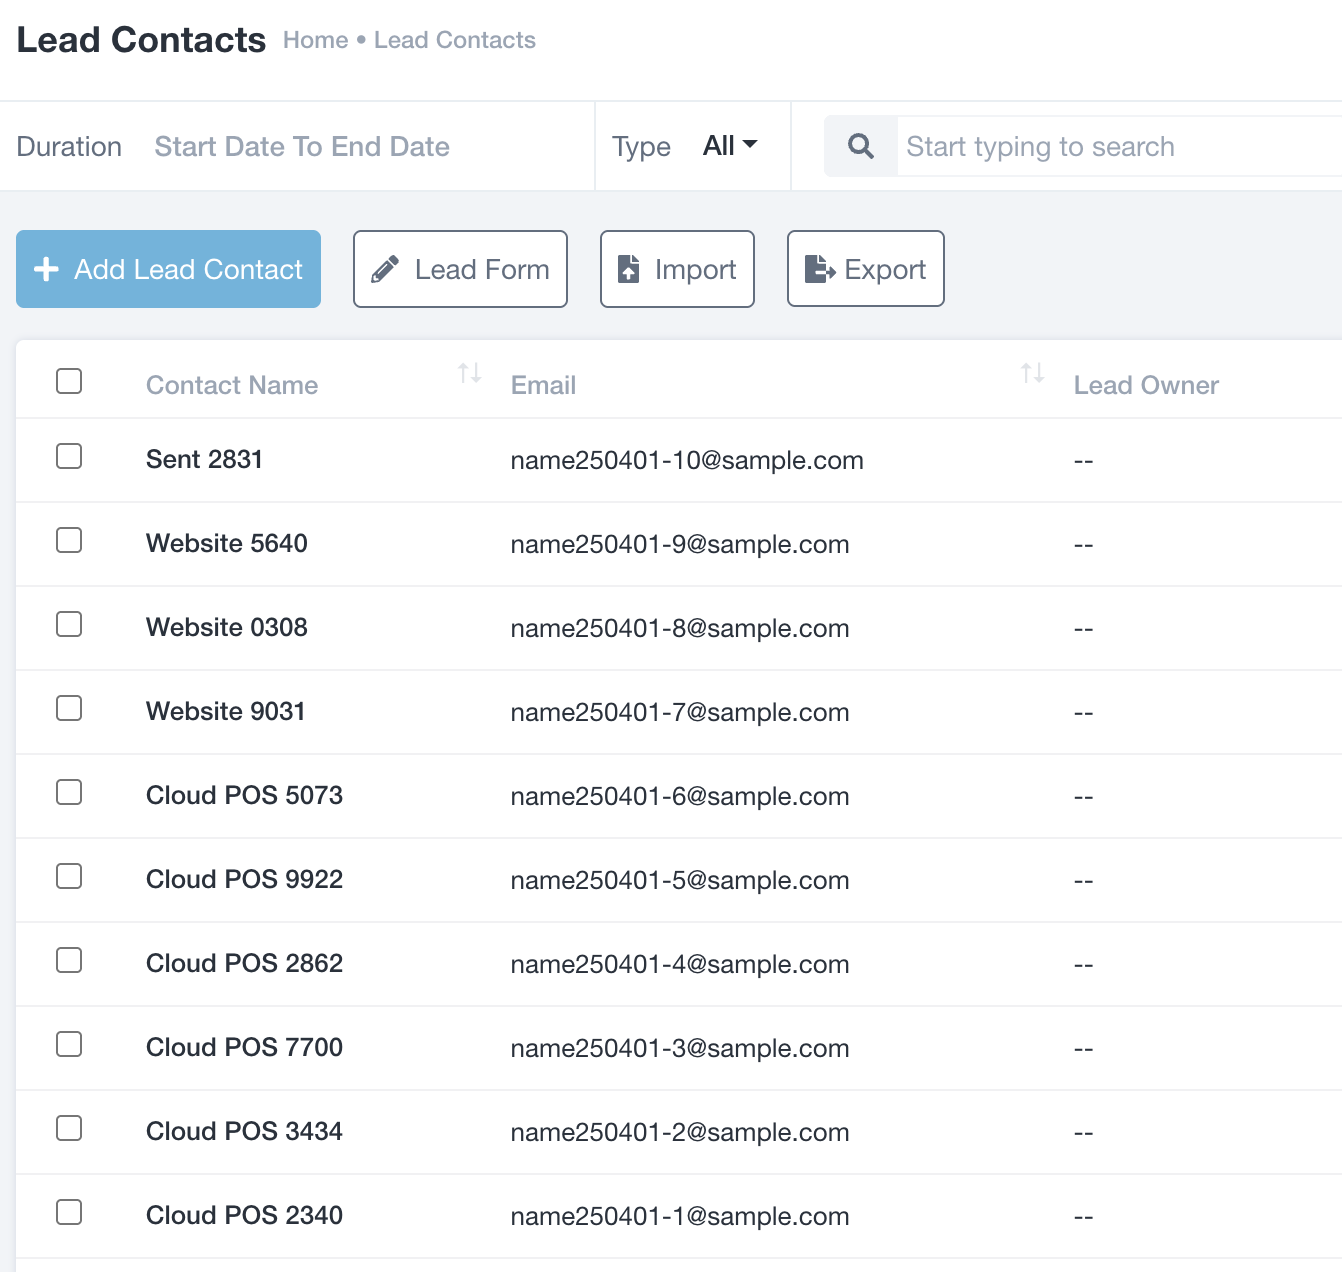
Task: Tick the select-all checkbox in table header
Action: [69, 381]
